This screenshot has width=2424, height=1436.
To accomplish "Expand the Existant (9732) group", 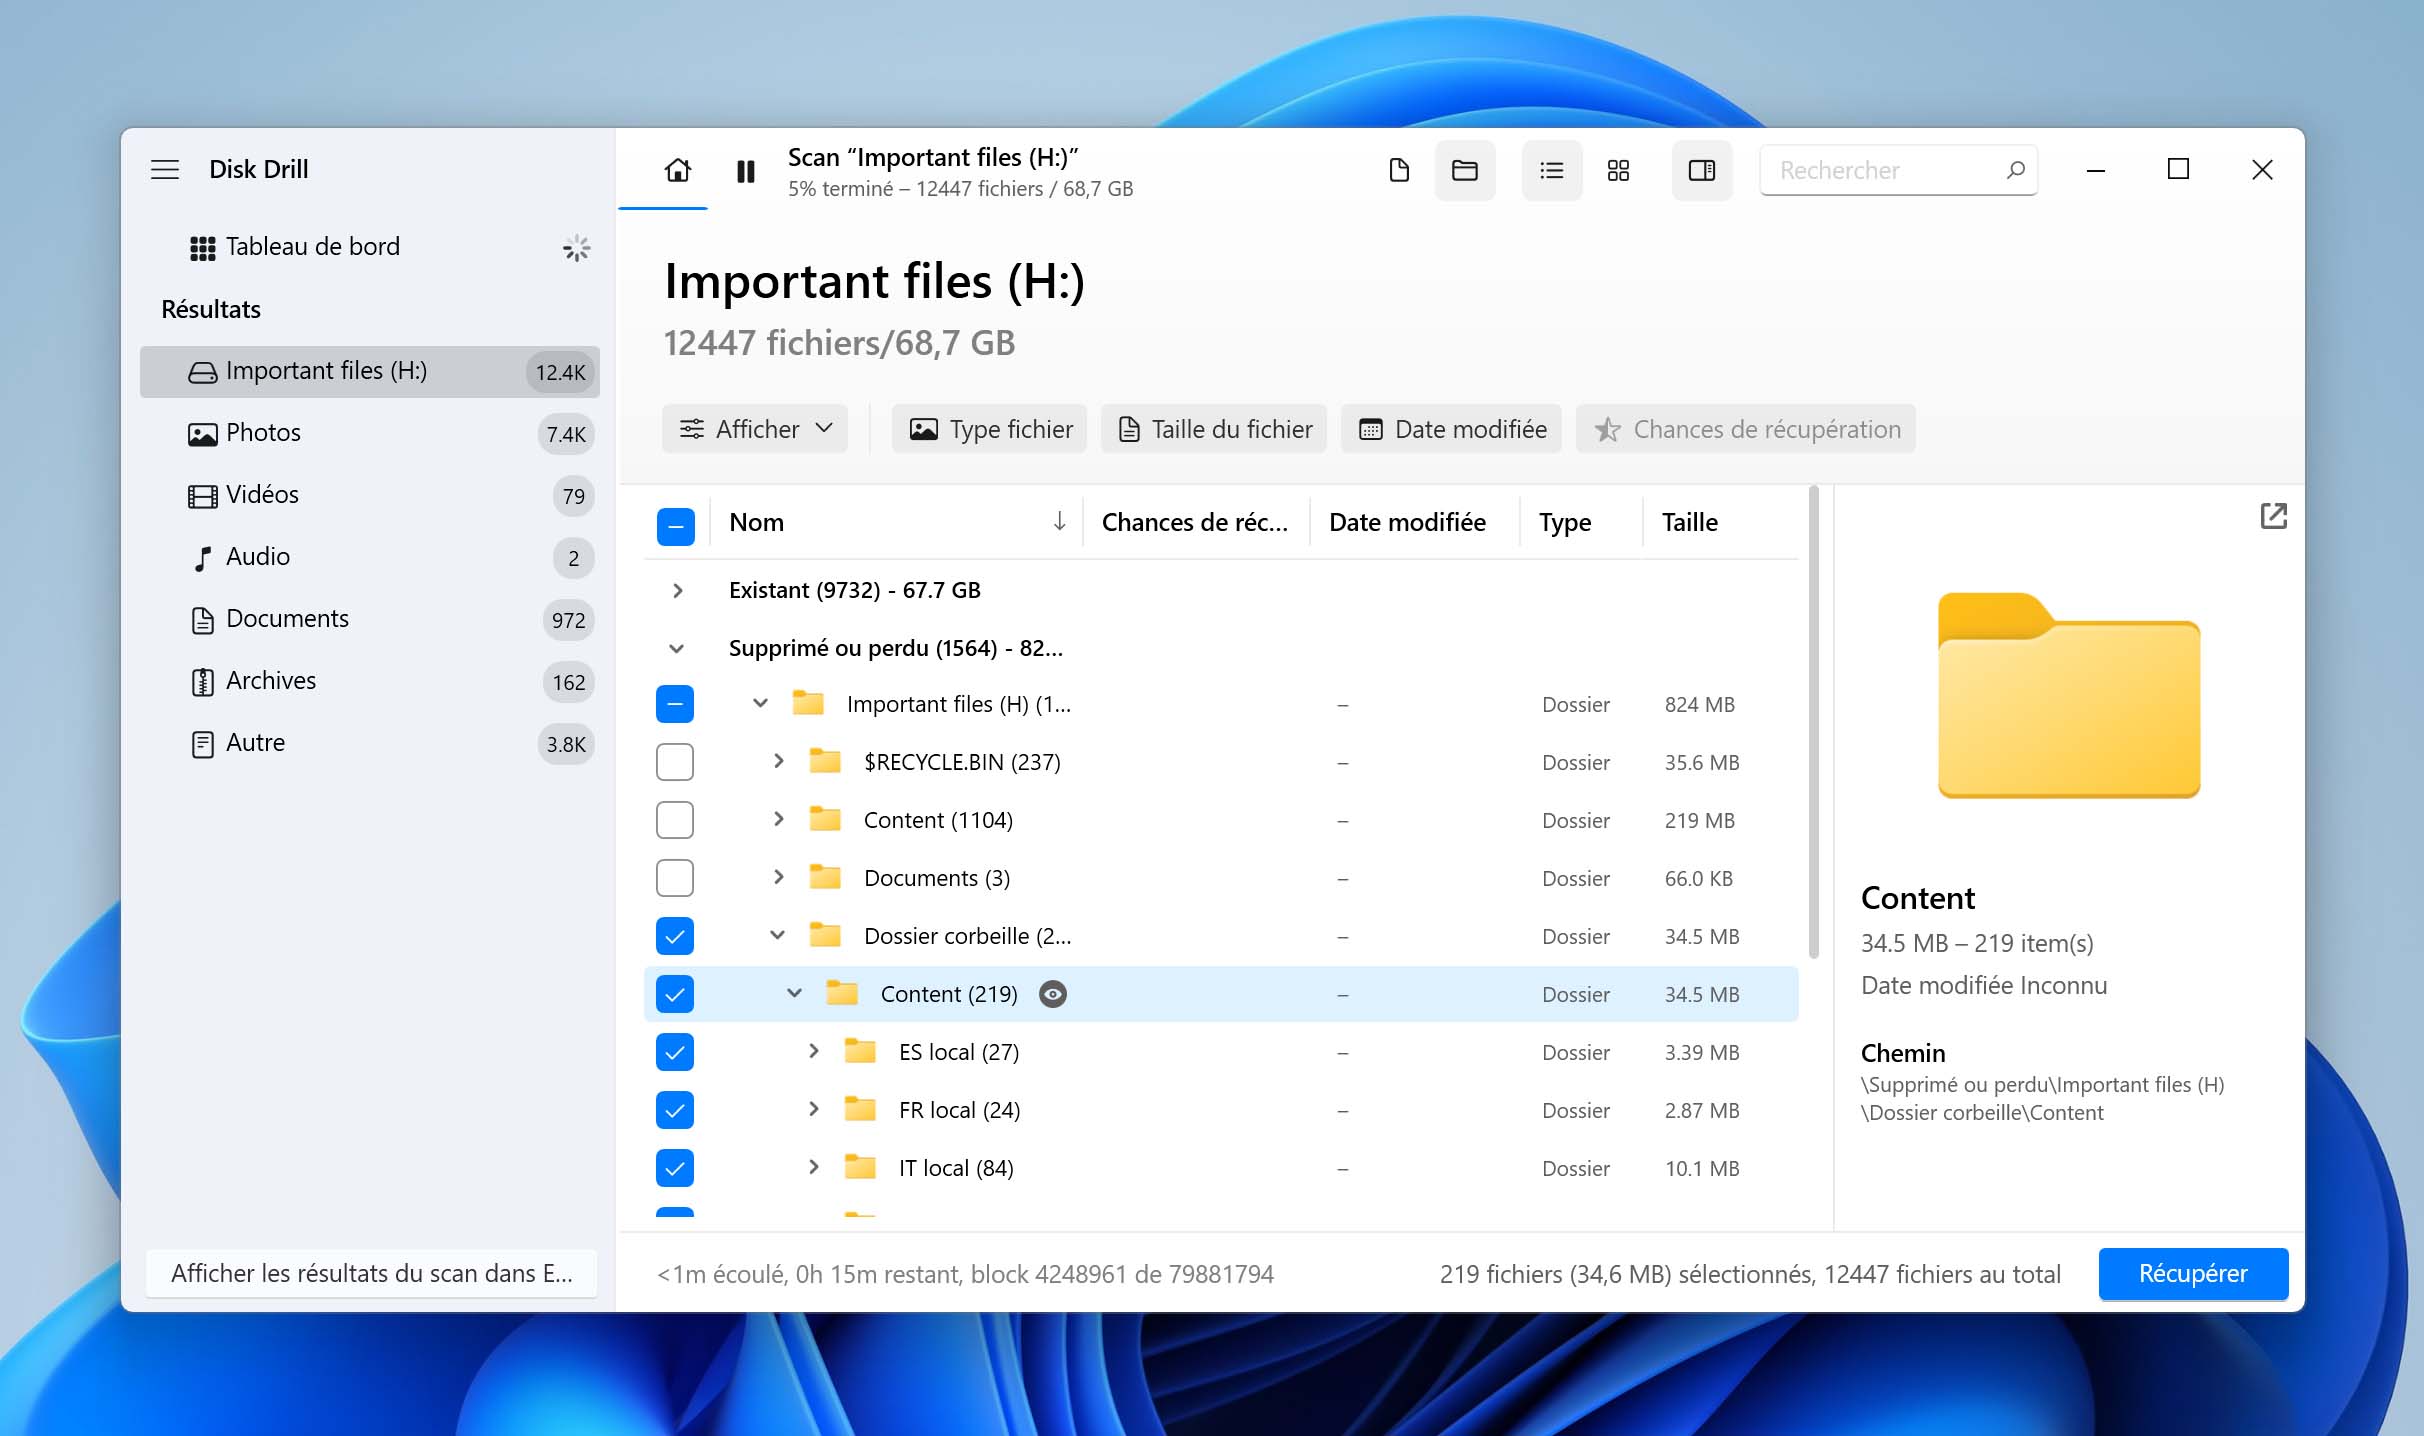I will (678, 590).
